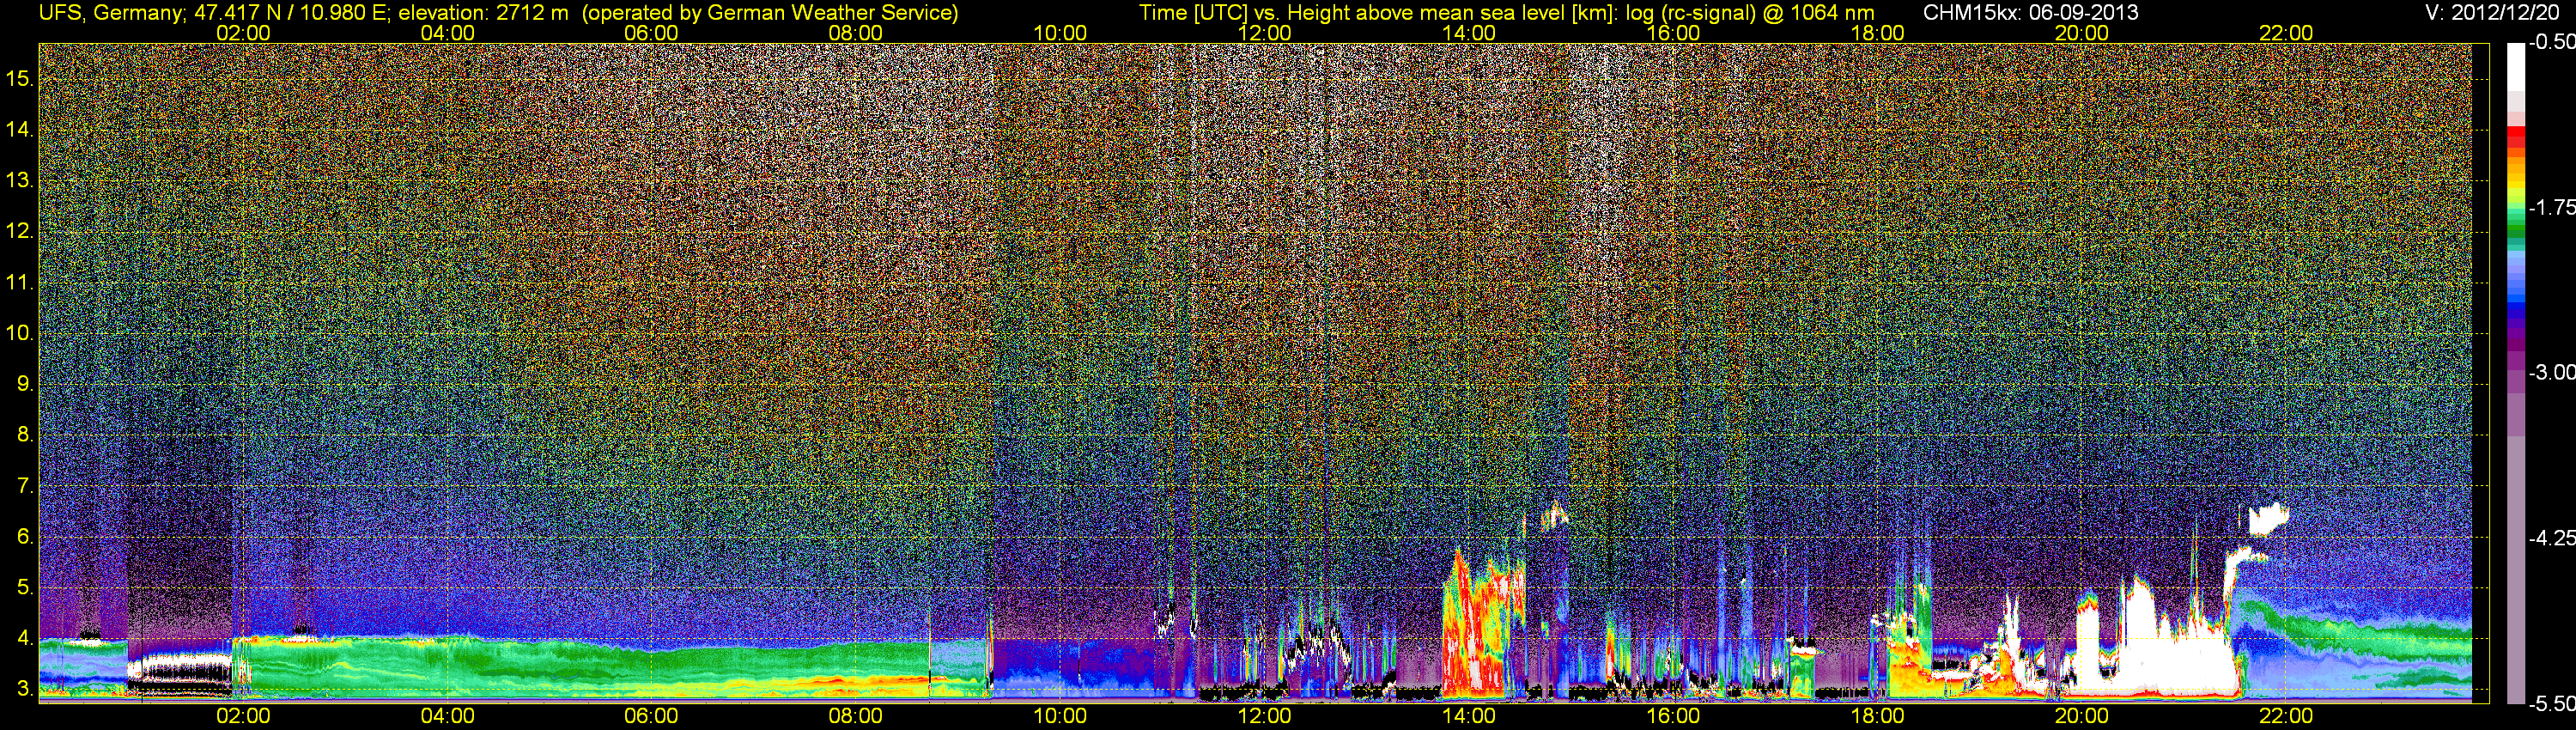Click the small white cloud patch at 6 km before 22:00
This screenshot has height=730, width=2576.
2268,519
